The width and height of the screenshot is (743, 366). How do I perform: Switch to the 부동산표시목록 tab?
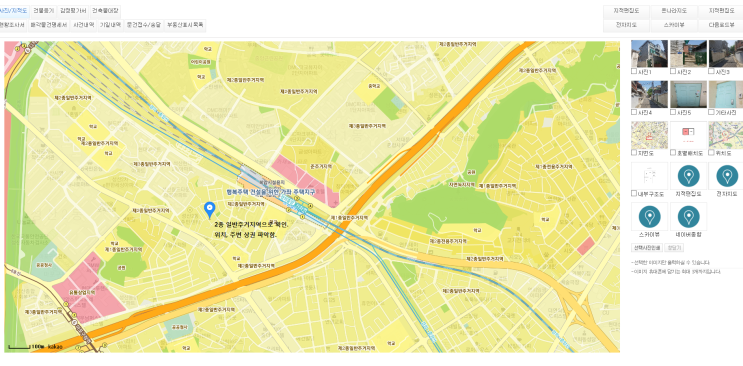tap(185, 25)
